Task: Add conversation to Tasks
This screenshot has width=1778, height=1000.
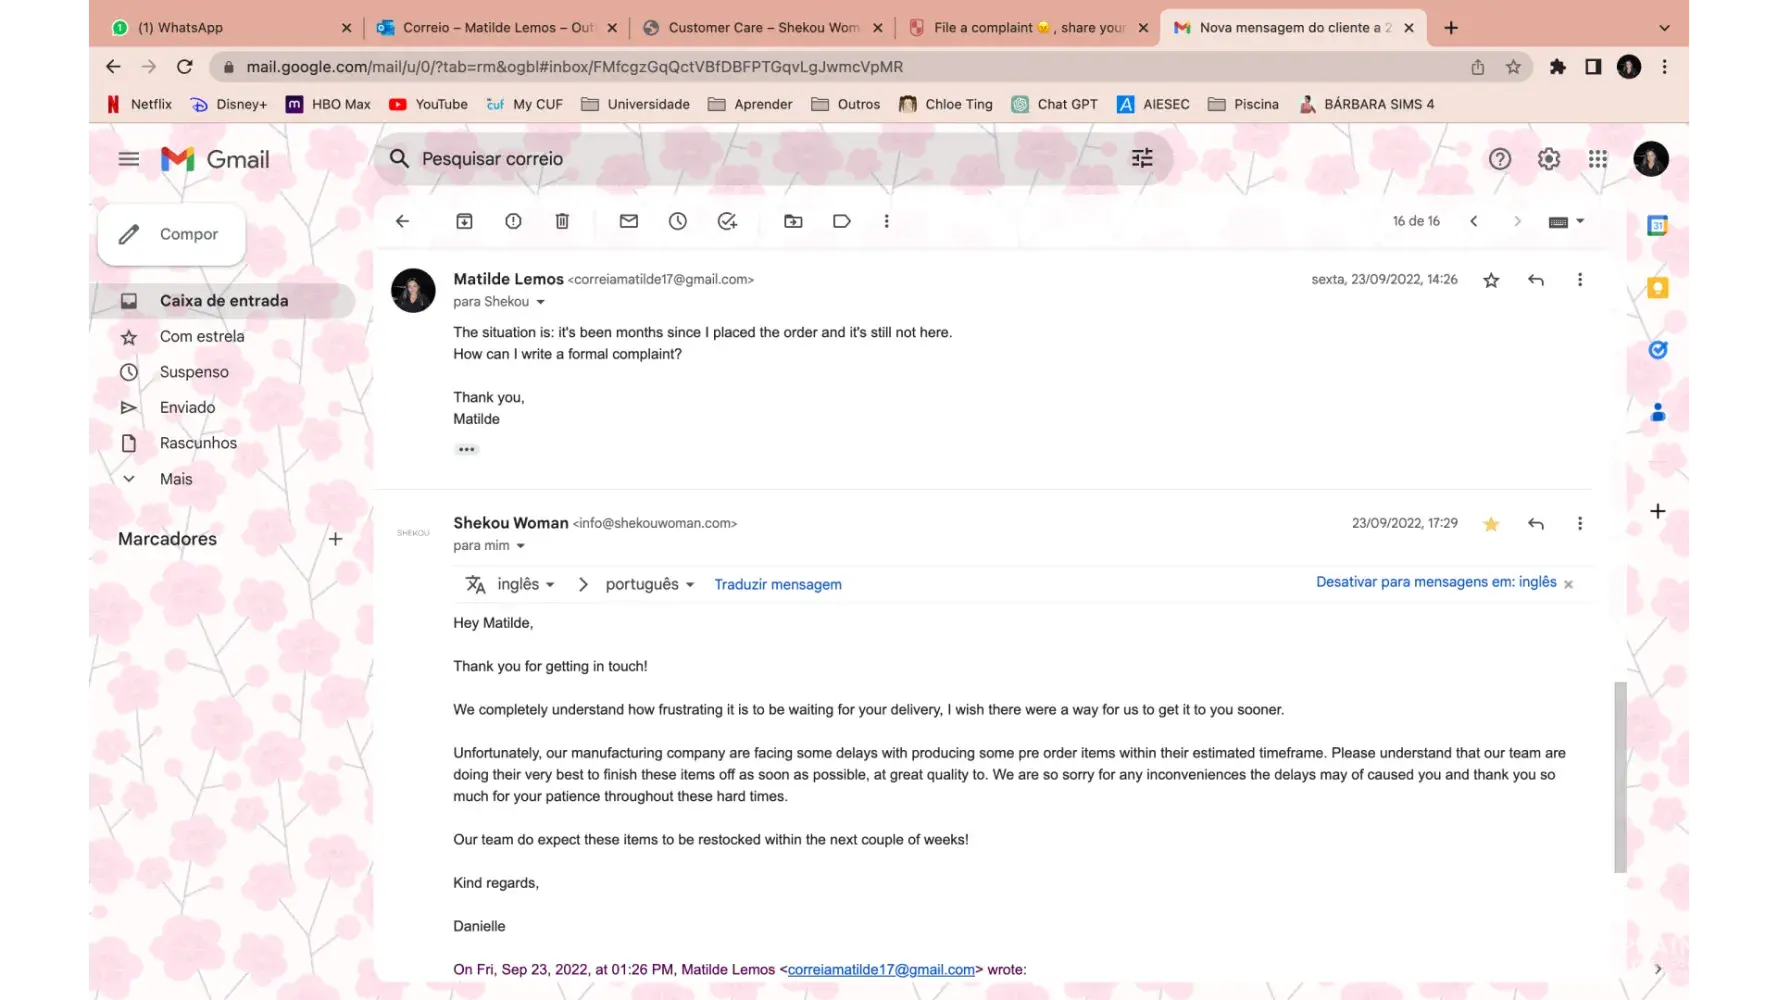Action: (727, 221)
